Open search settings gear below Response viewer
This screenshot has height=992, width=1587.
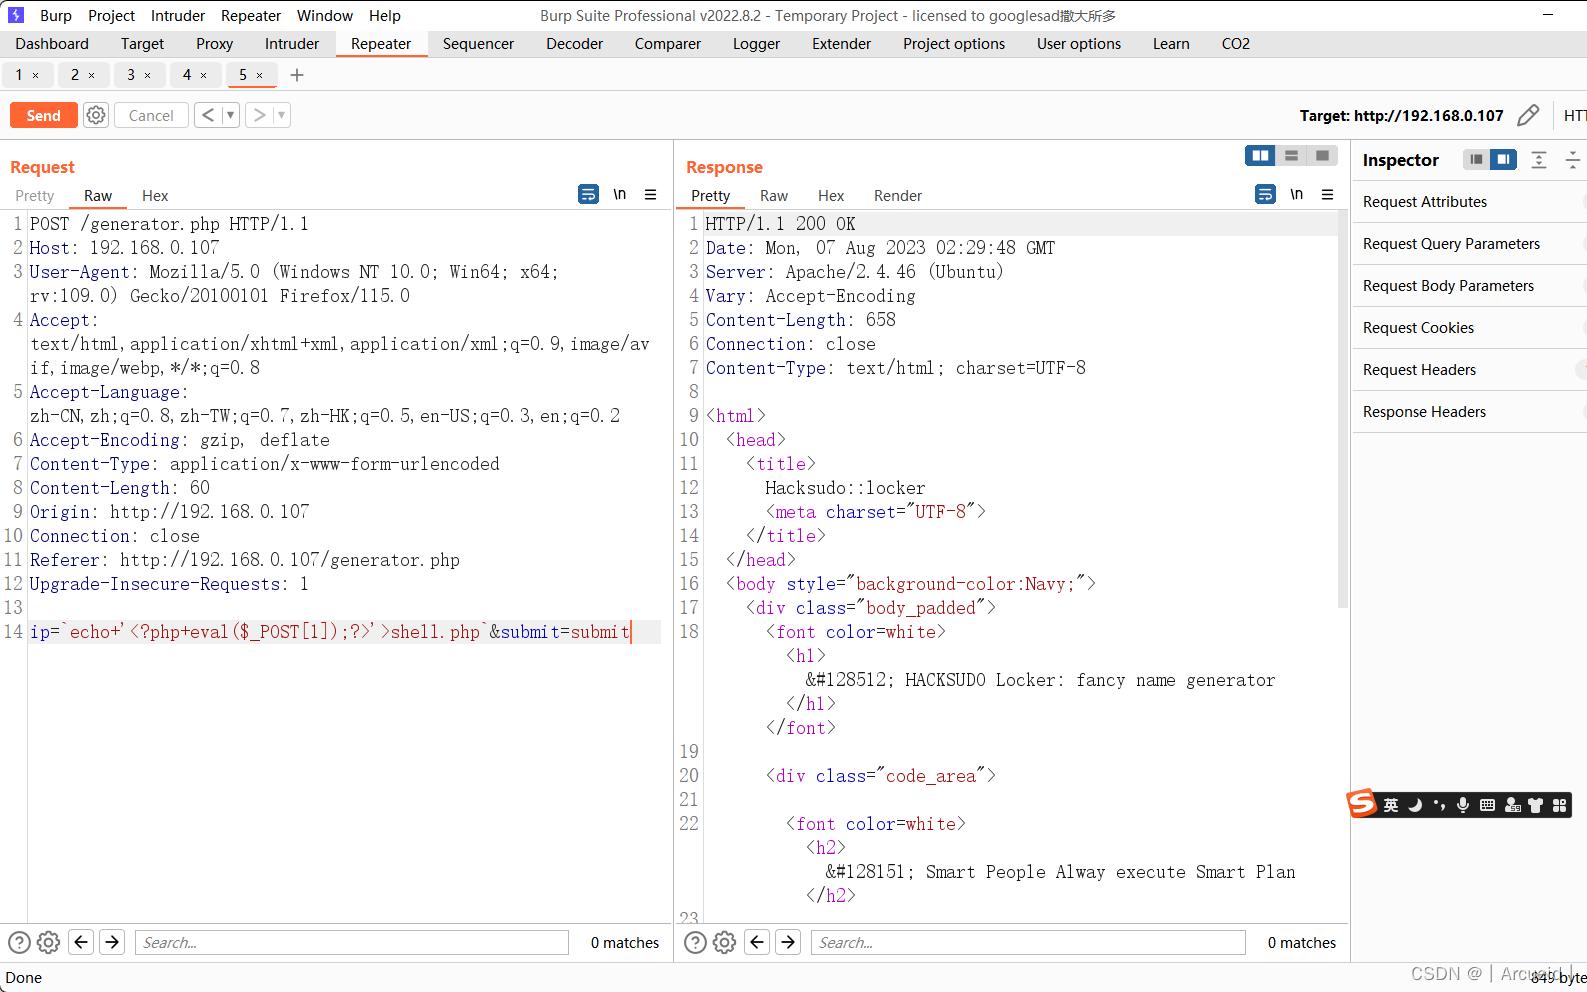725,942
